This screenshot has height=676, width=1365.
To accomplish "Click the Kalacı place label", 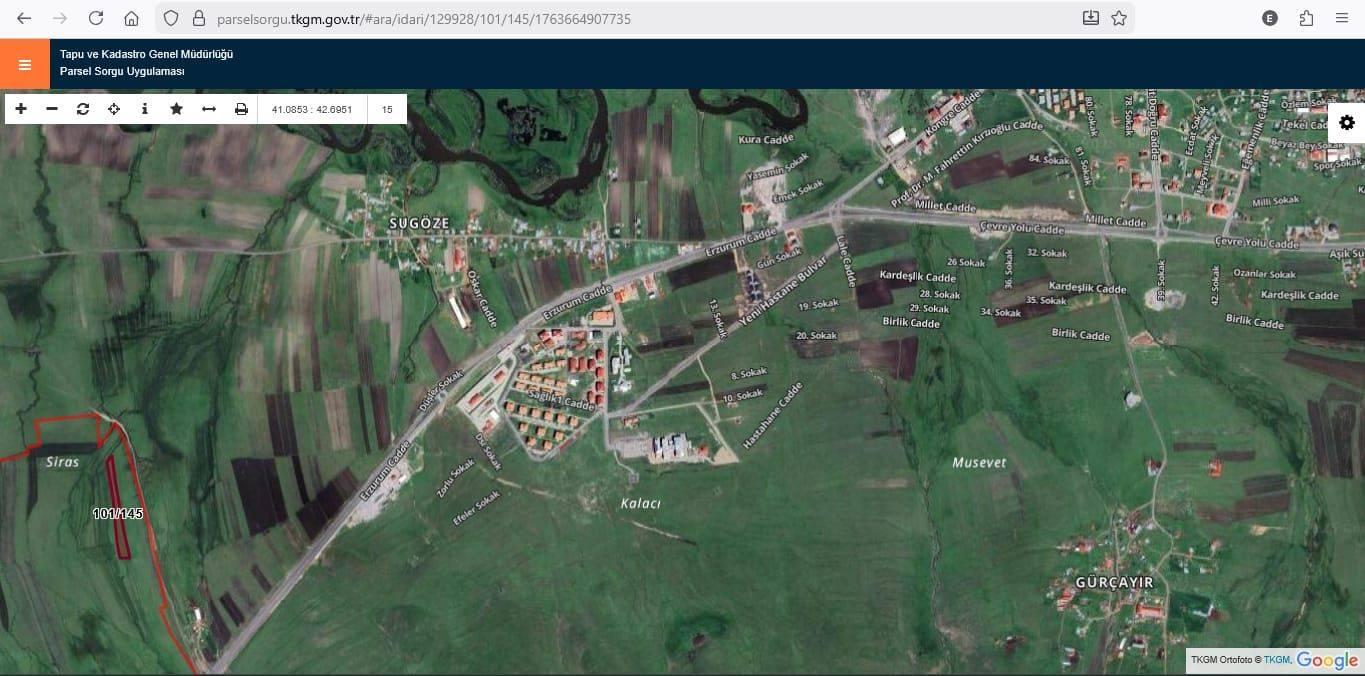I will (x=640, y=503).
